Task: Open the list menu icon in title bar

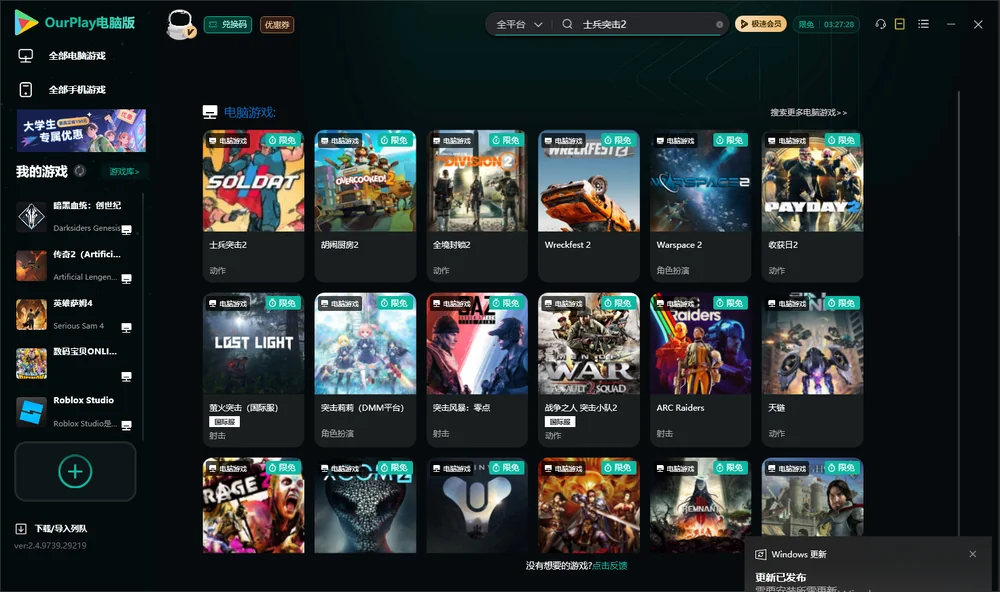Action: coord(923,24)
